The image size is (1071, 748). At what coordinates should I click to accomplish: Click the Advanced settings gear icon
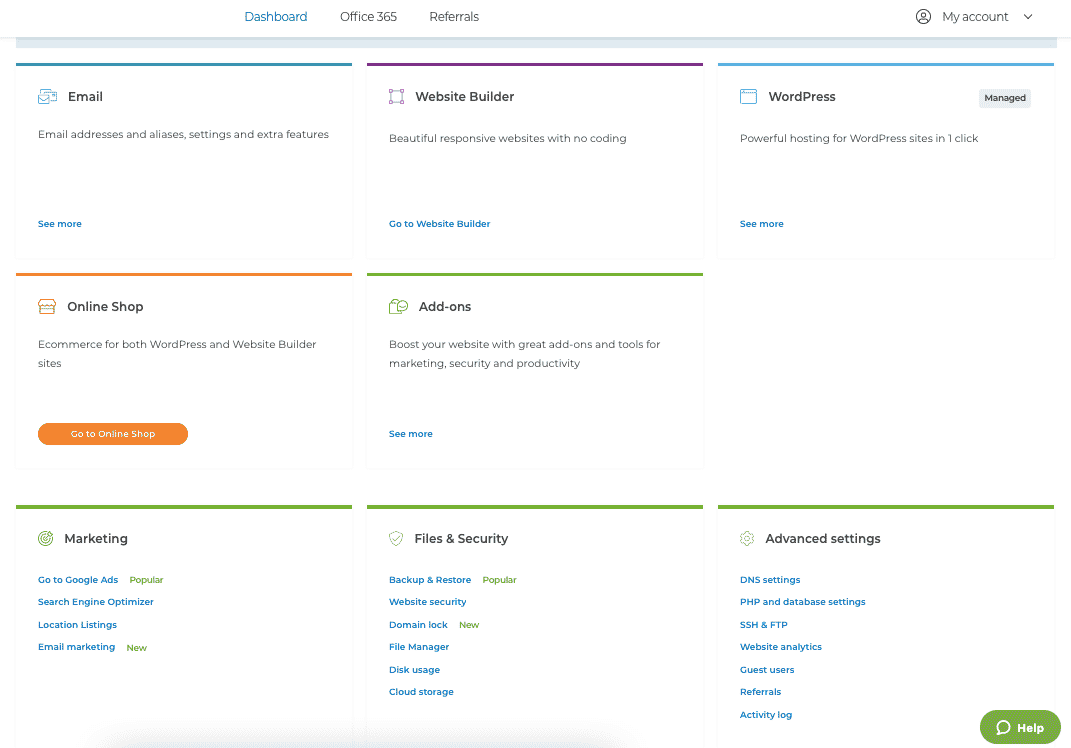(747, 538)
